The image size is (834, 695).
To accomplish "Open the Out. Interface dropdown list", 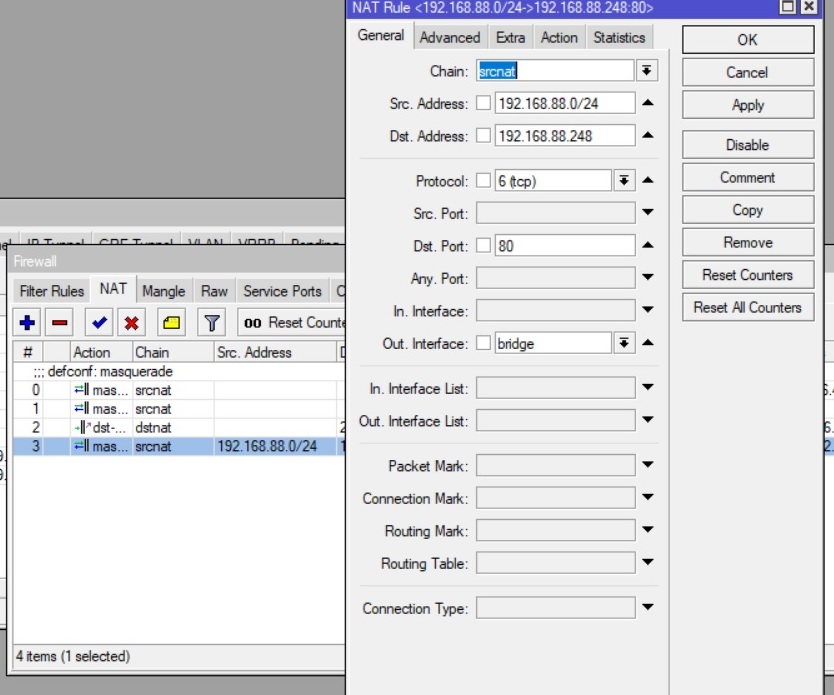I will (x=624, y=343).
